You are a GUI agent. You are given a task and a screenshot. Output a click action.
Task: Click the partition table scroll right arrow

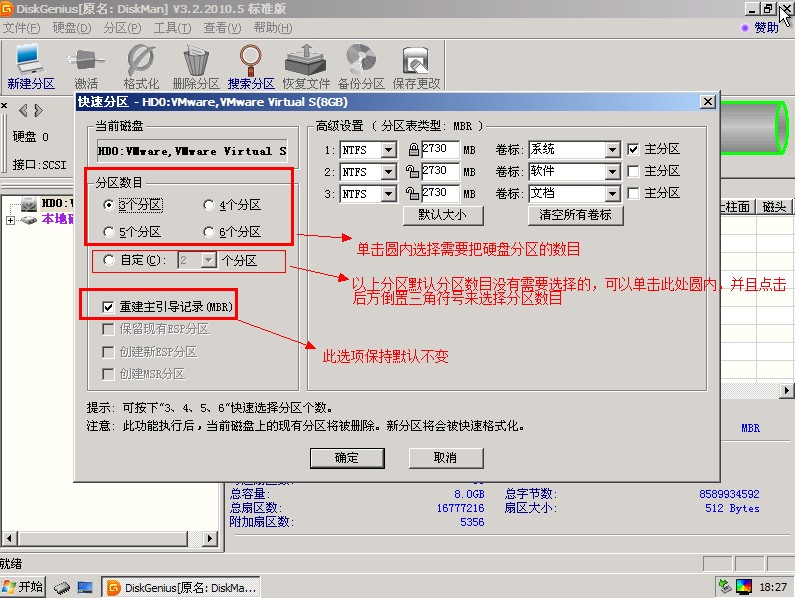point(786,391)
